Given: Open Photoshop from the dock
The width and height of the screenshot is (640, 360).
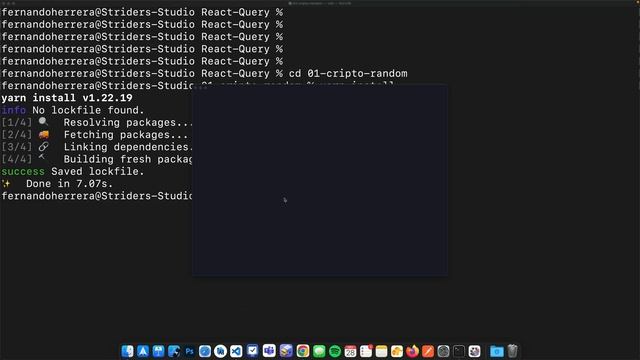Looking at the screenshot, I should [x=189, y=351].
